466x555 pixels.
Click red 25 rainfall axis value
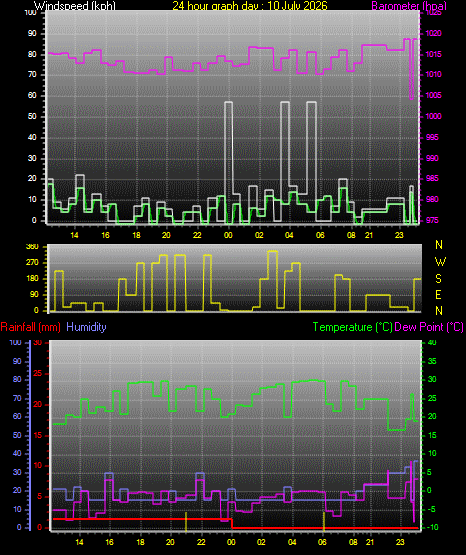37,373
